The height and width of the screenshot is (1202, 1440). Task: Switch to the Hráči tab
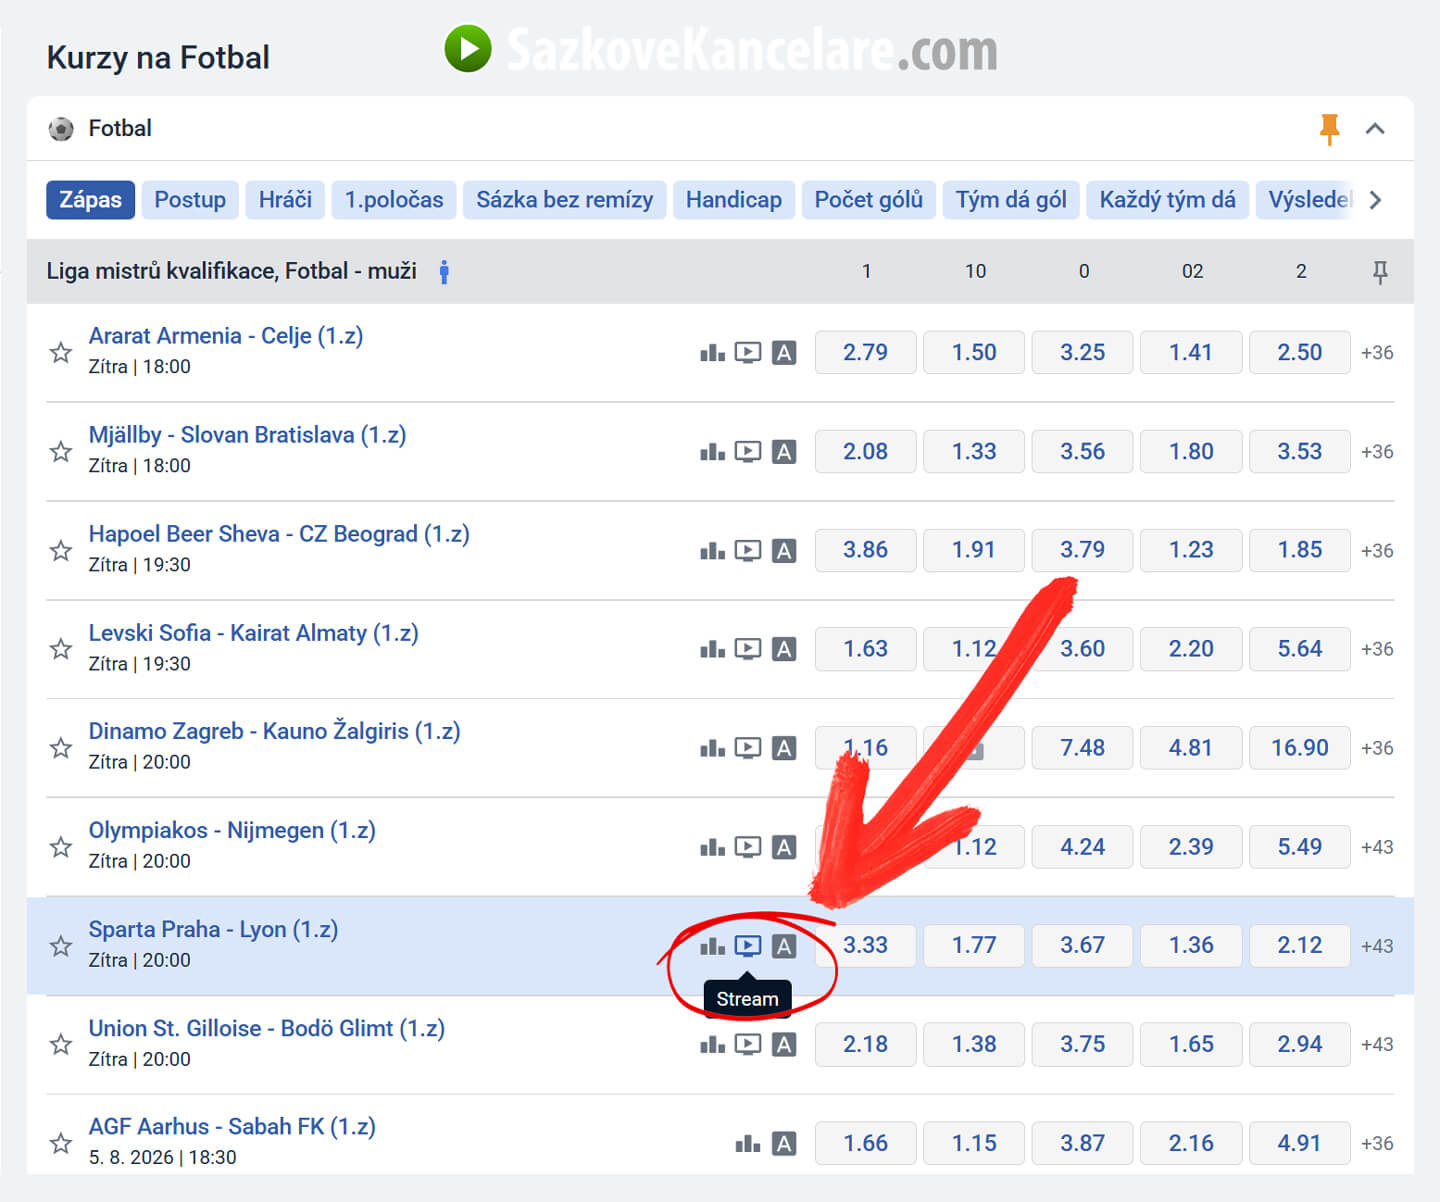(x=285, y=200)
